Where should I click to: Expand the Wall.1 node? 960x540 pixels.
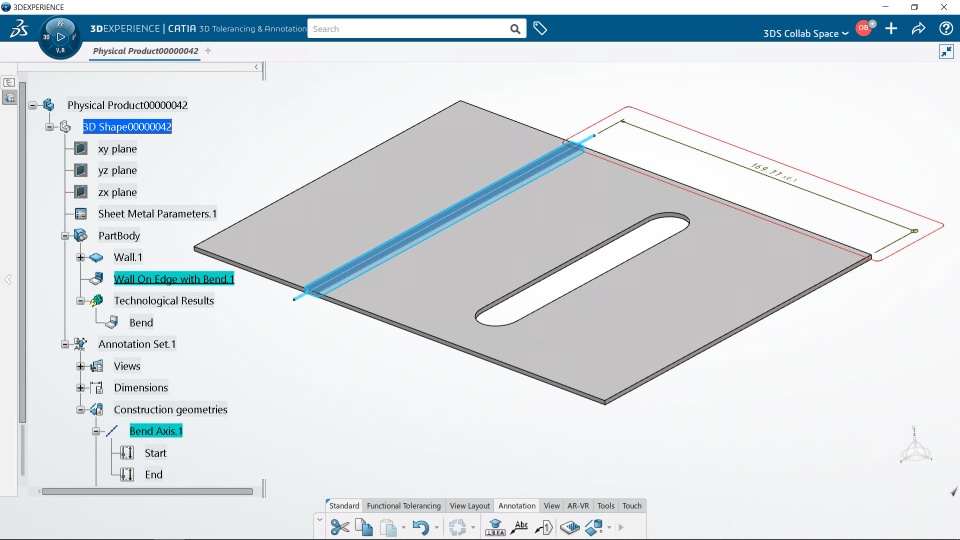(80, 258)
